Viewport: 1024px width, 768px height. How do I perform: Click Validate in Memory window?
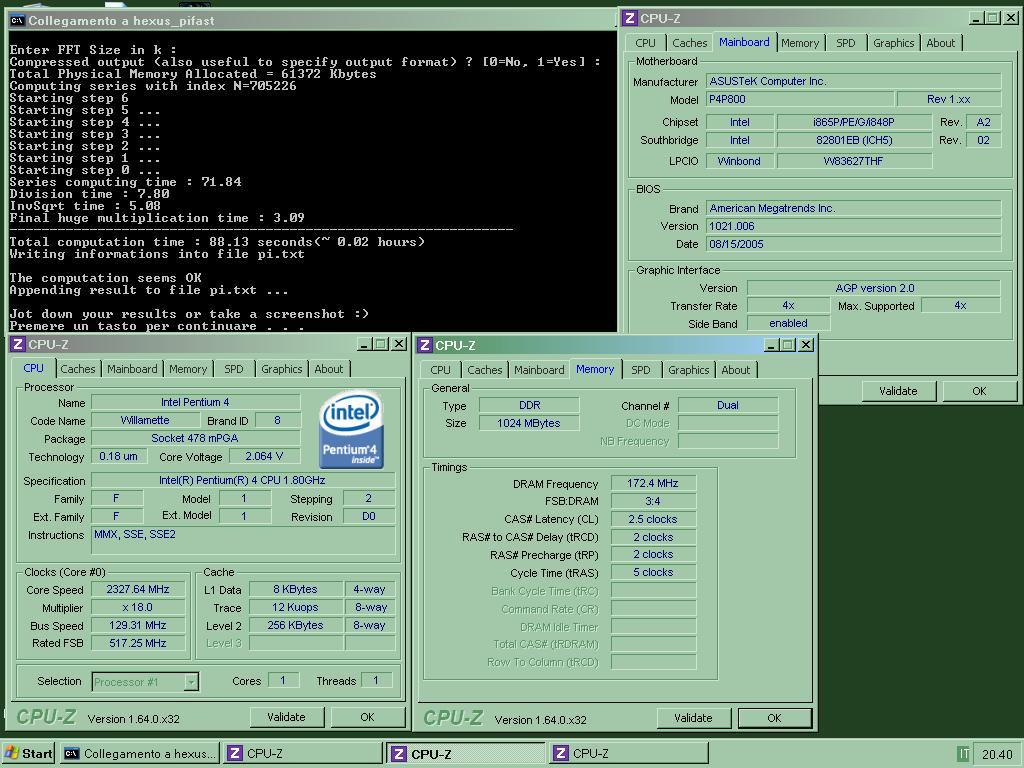693,718
